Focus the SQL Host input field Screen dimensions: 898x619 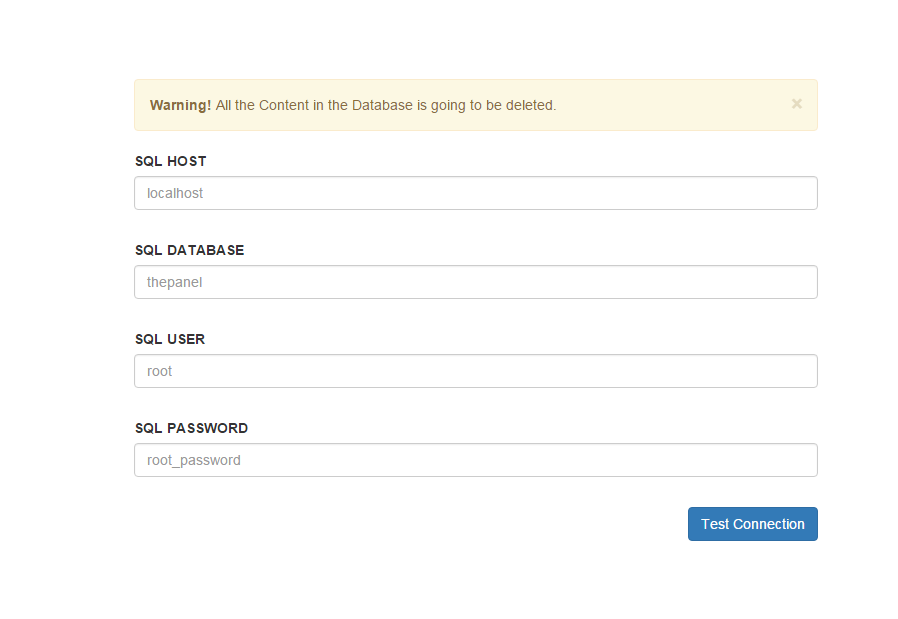click(476, 193)
